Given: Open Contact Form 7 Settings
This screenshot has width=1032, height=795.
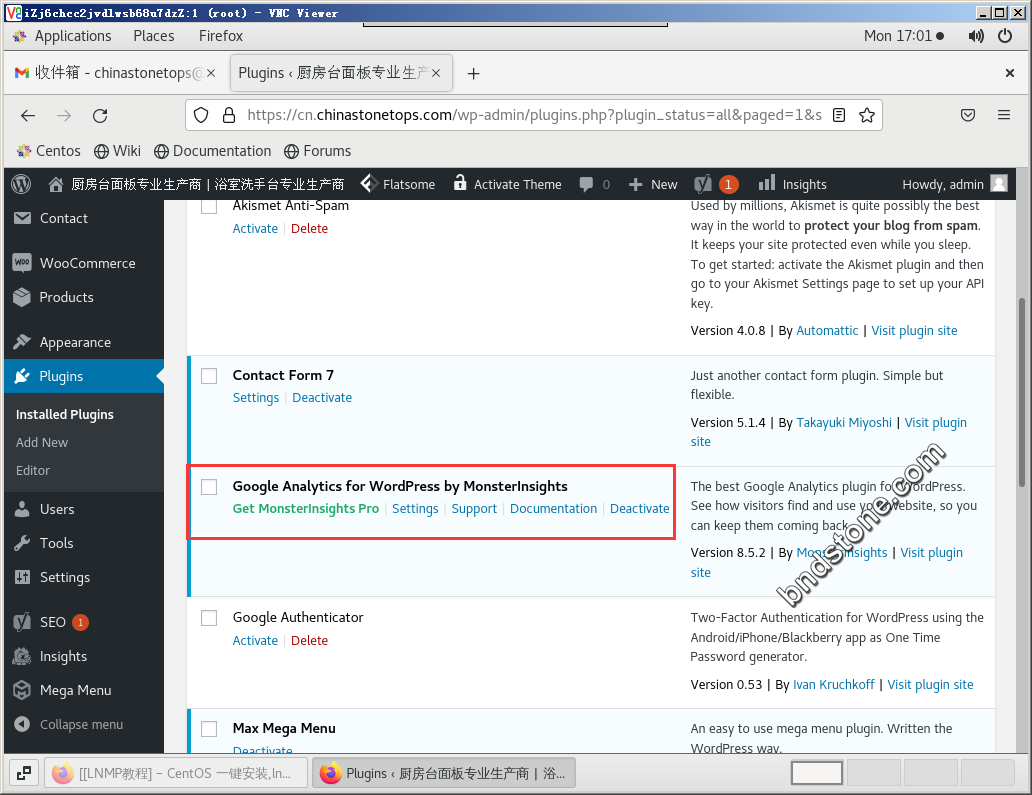Looking at the screenshot, I should pos(256,398).
